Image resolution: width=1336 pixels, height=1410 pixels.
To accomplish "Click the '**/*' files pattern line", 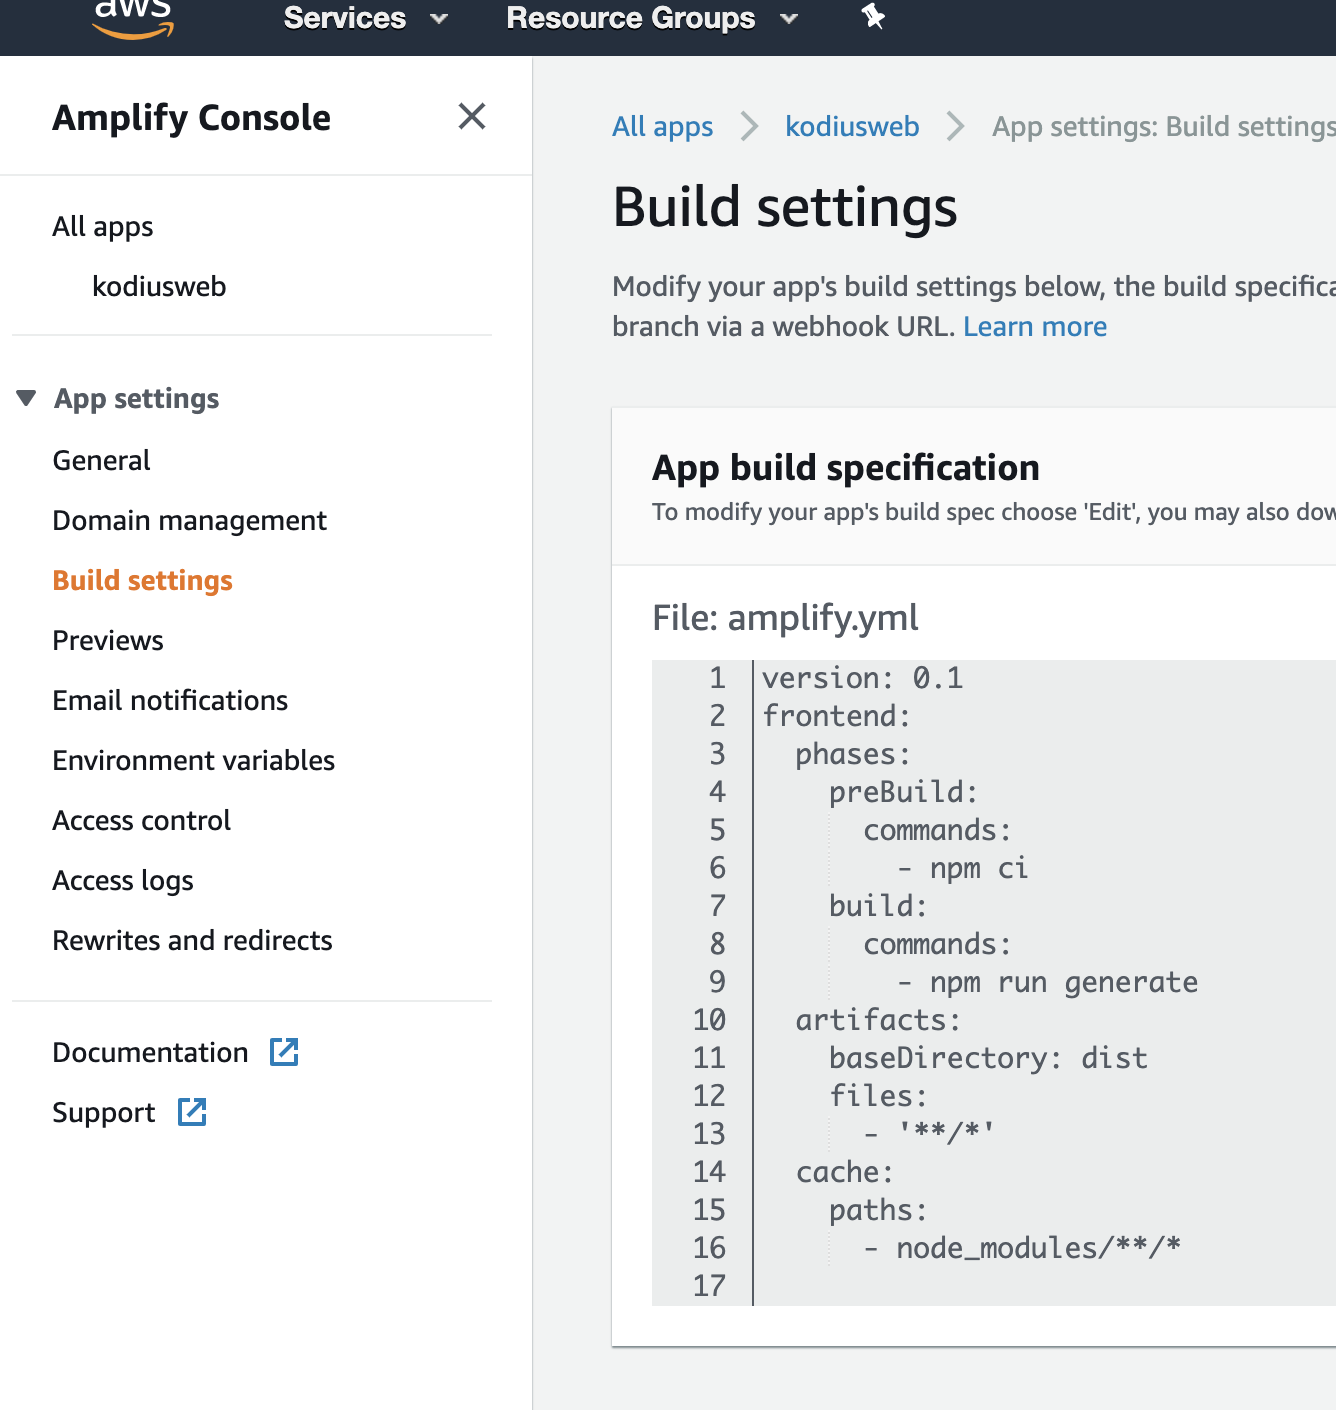I will pos(929,1133).
